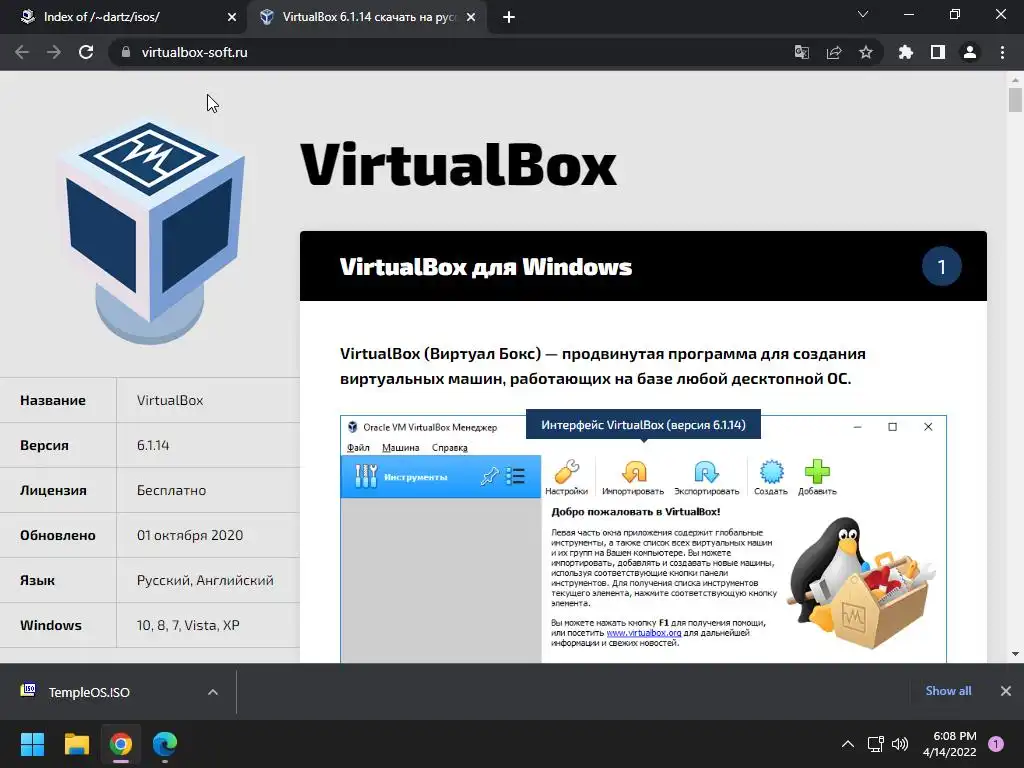Click the date 01 октября 2020
The width and height of the screenshot is (1024, 768).
(190, 536)
